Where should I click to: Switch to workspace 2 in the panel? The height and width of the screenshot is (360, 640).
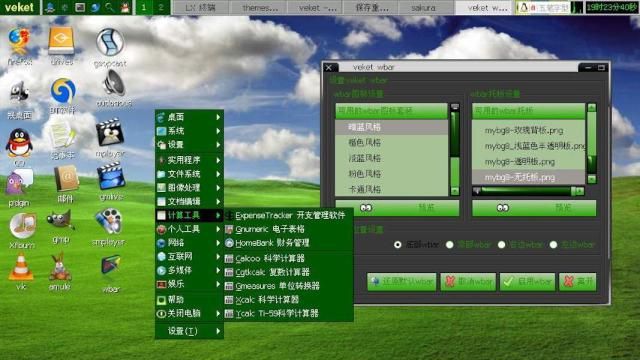pyautogui.click(x=161, y=7)
